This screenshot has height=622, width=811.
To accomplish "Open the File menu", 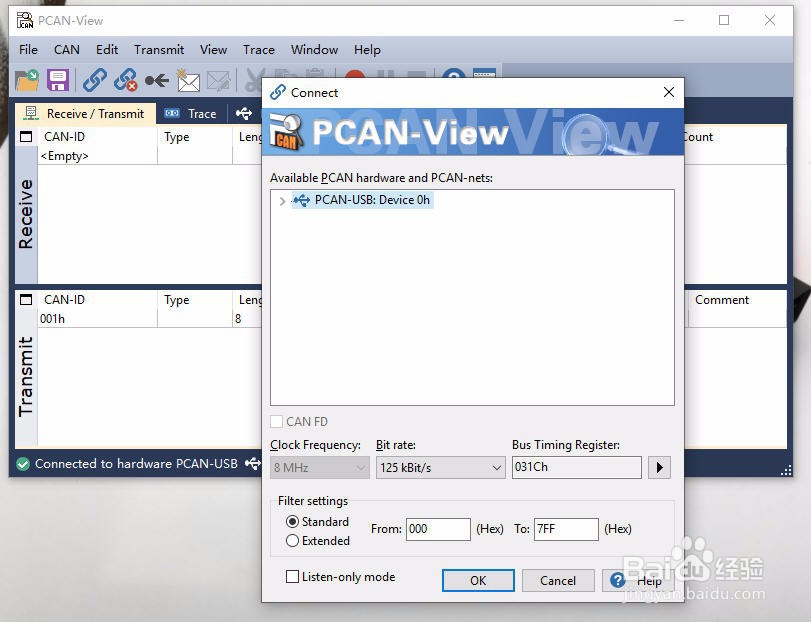I will (28, 50).
